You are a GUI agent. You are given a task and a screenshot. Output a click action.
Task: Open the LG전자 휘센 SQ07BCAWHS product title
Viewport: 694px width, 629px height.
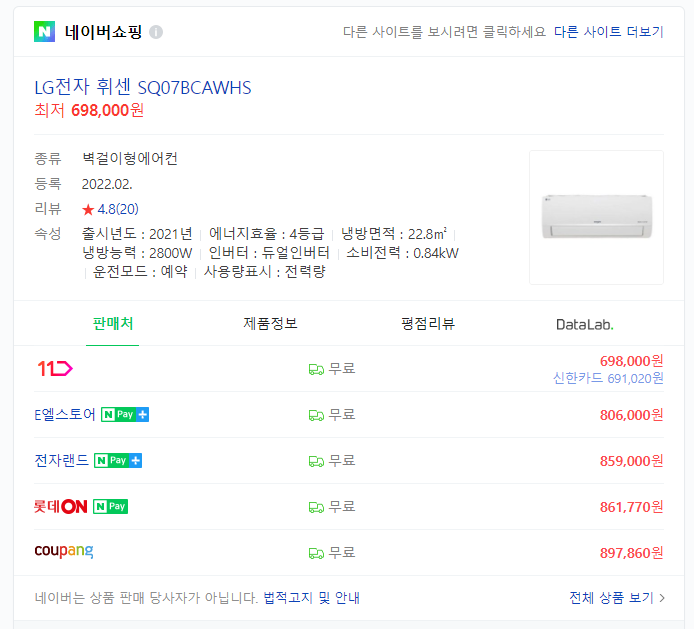(x=143, y=87)
